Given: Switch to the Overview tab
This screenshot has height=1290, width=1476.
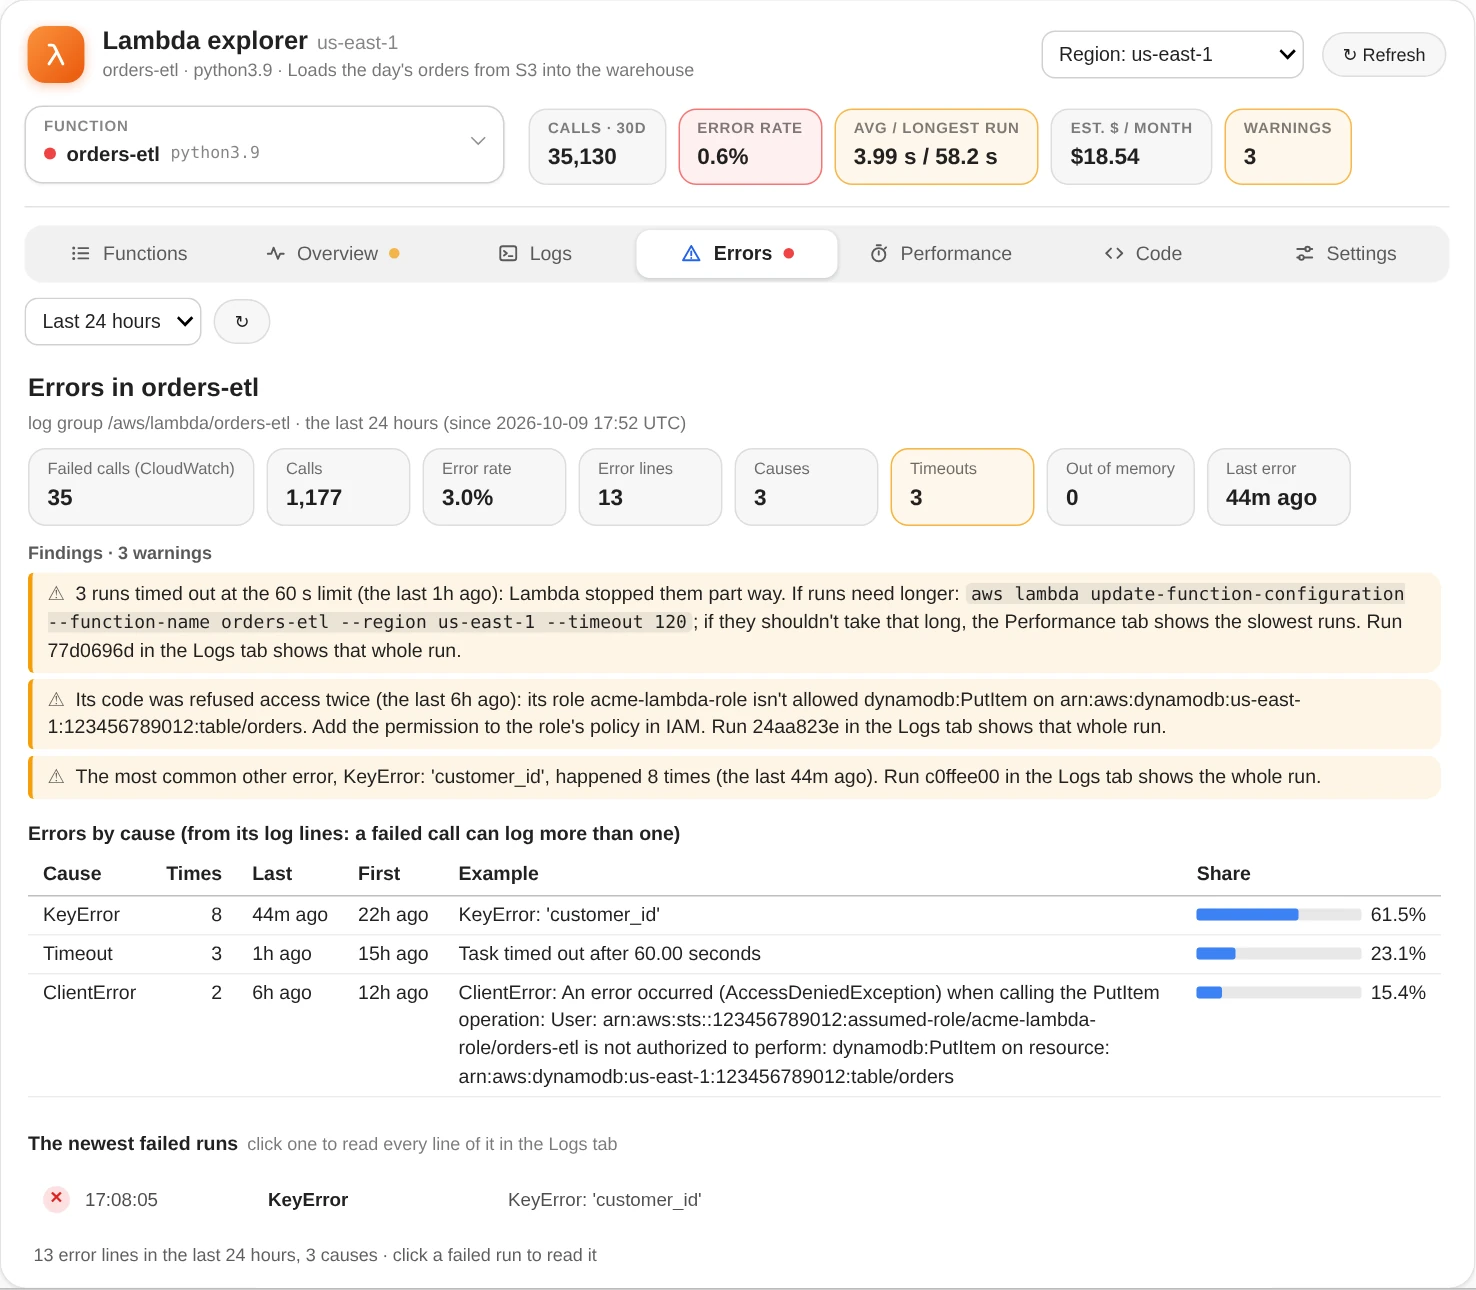Looking at the screenshot, I should pyautogui.click(x=333, y=254).
